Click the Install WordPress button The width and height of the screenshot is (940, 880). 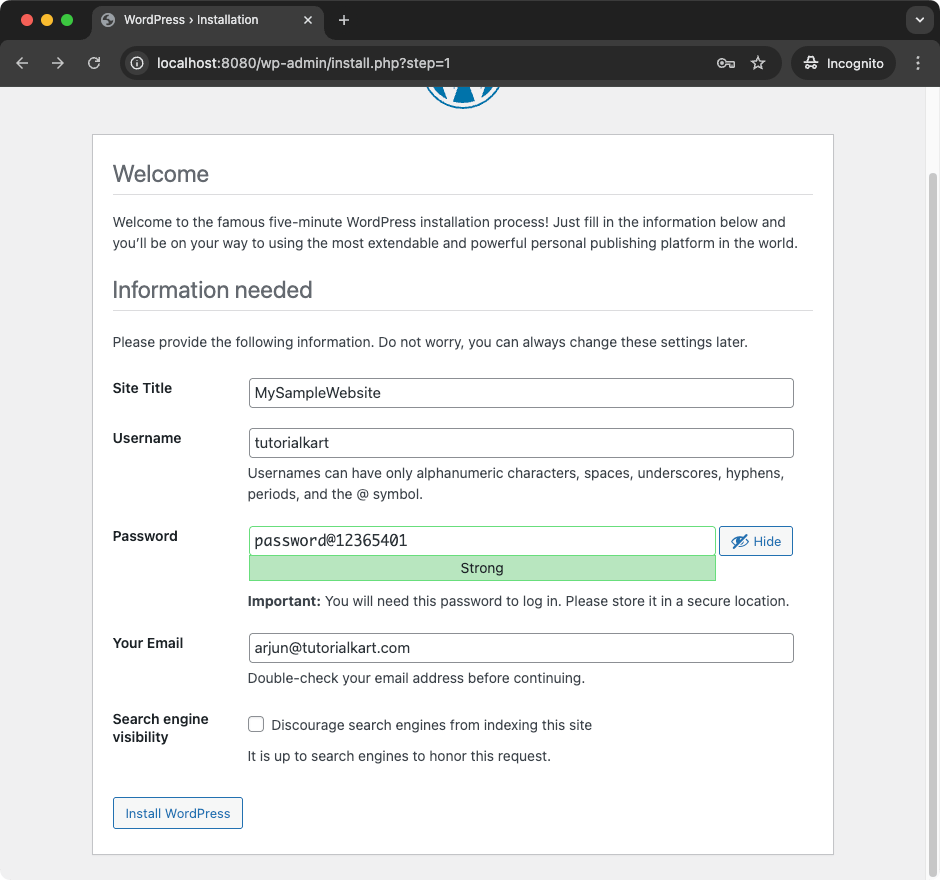point(177,813)
